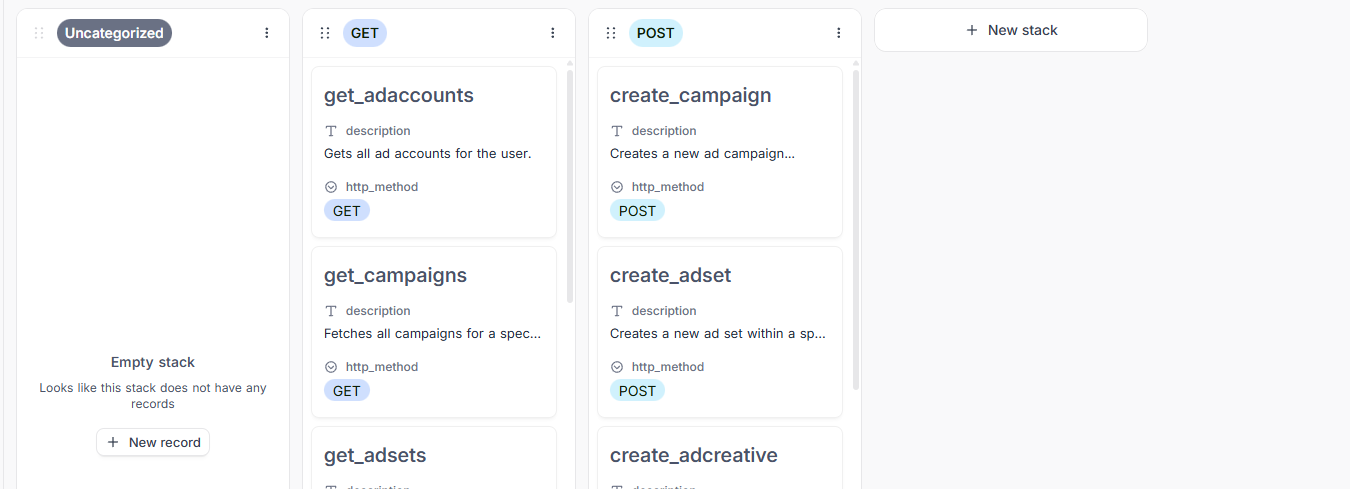Click the GET badge on get_campaigns card
Screen dimensions: 1350x489
click(346, 391)
